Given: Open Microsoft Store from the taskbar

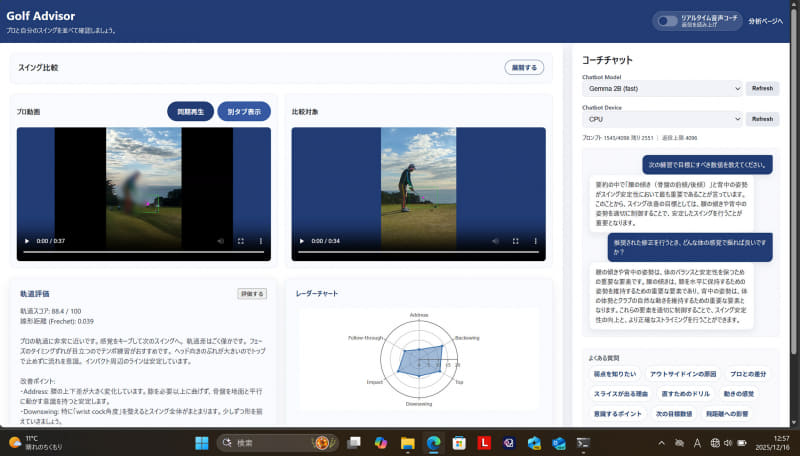Looking at the screenshot, I should tap(459, 443).
